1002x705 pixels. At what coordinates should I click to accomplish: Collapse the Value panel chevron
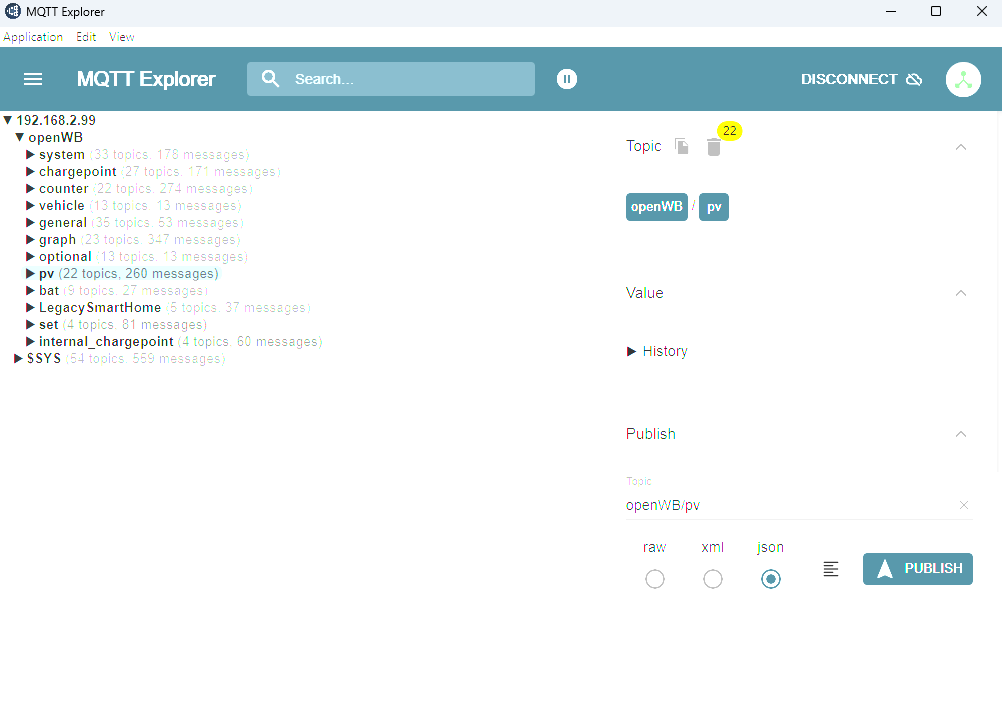[960, 293]
